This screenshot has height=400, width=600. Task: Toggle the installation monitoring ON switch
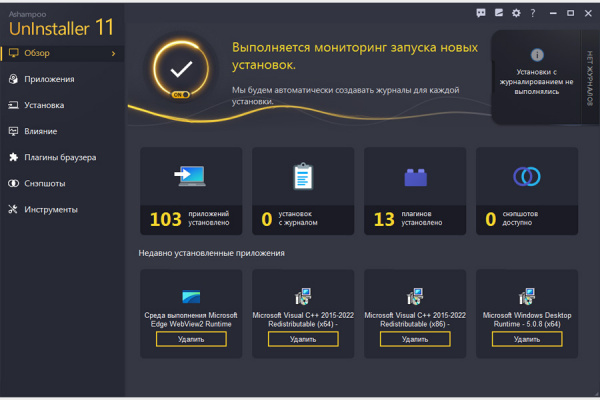[181, 95]
